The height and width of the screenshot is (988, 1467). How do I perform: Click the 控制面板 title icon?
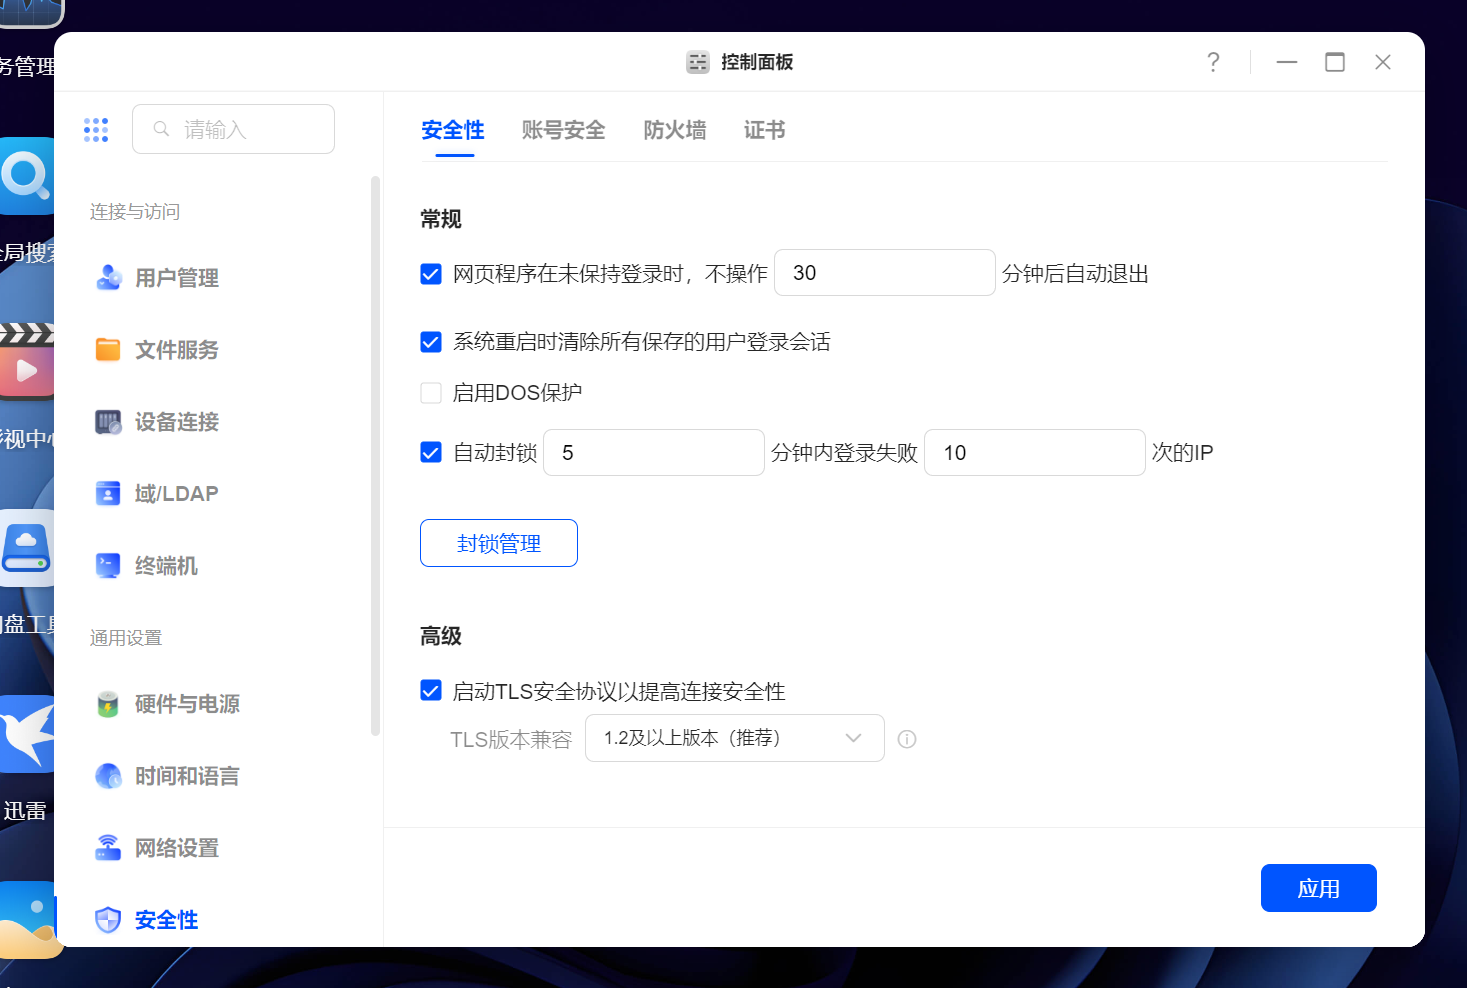point(698,62)
